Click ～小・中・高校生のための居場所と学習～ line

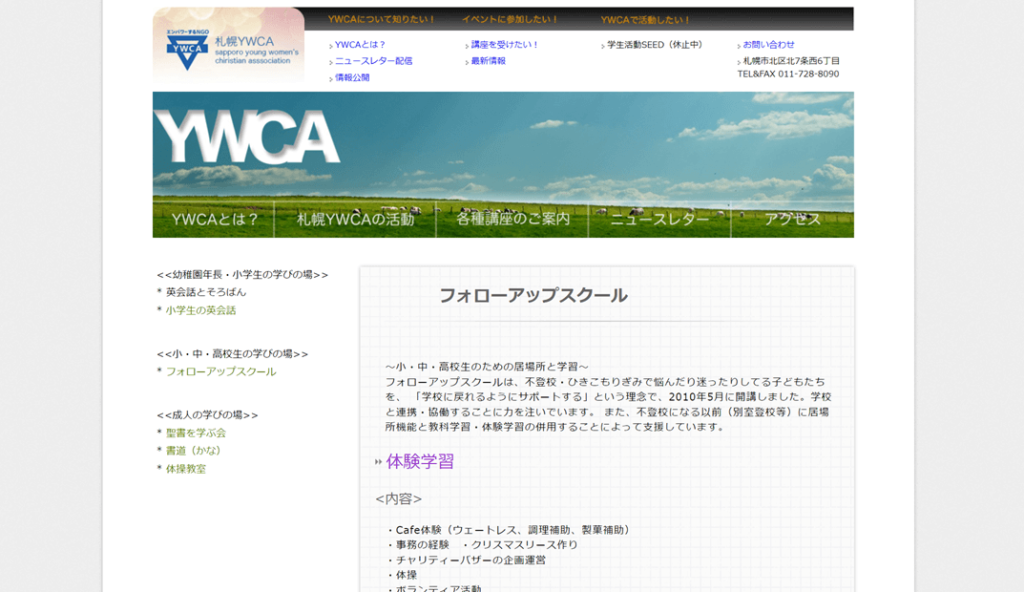click(x=487, y=367)
